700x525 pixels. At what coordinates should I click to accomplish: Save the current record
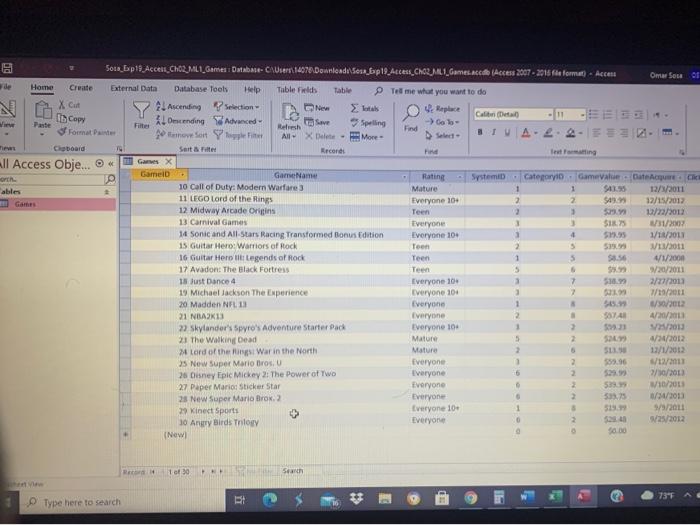(x=317, y=122)
